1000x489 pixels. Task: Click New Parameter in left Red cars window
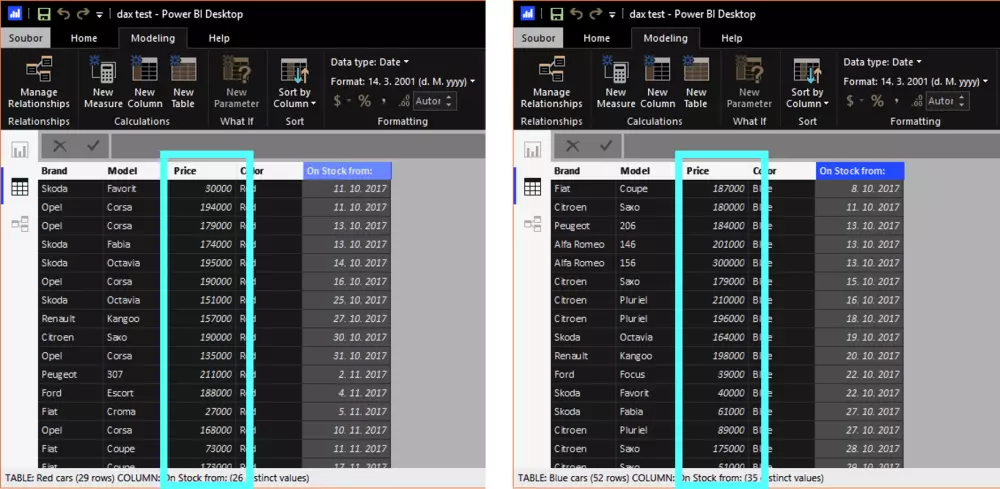pos(237,82)
